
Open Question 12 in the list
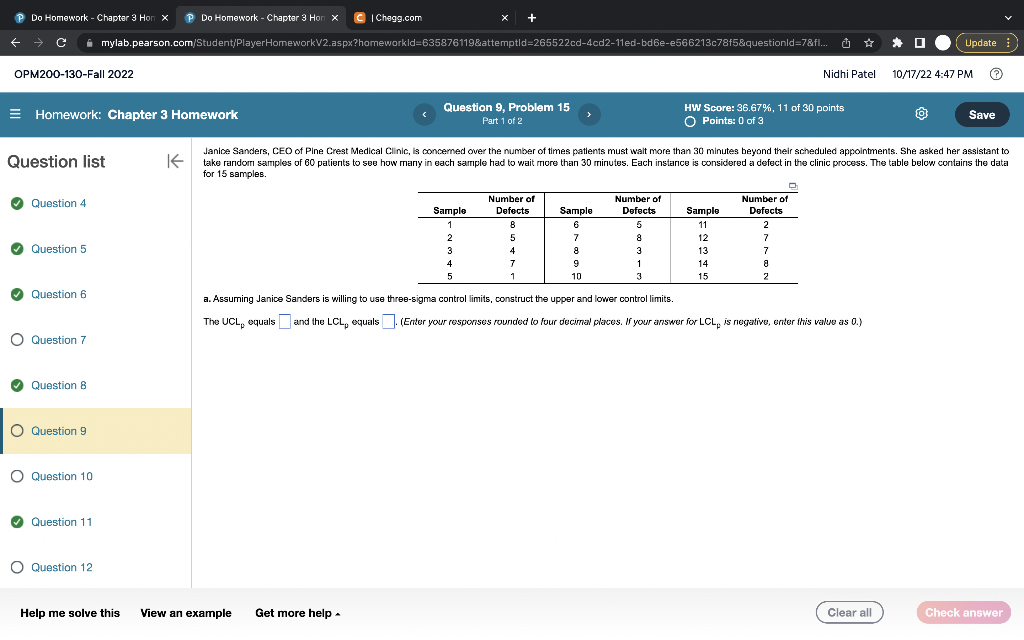[61, 567]
